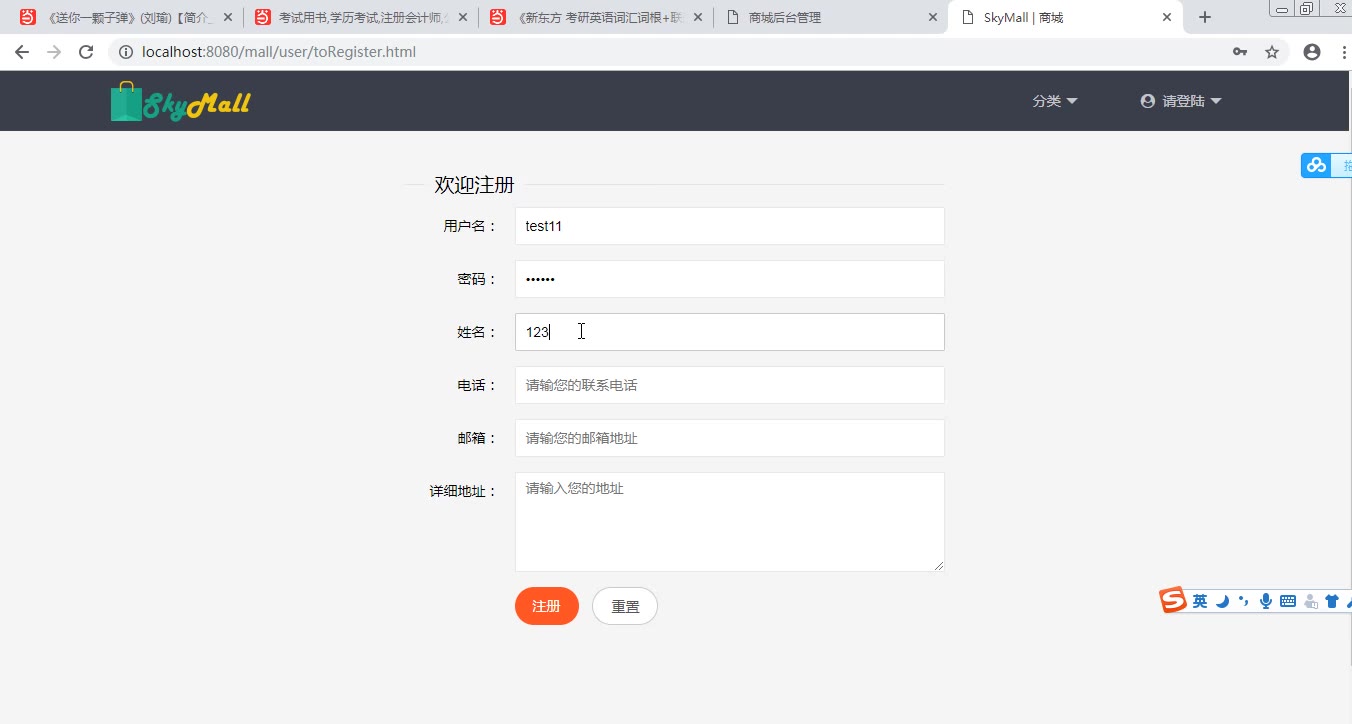Click the 详细地址 address textarea
The width and height of the screenshot is (1352, 724).
(x=730, y=522)
